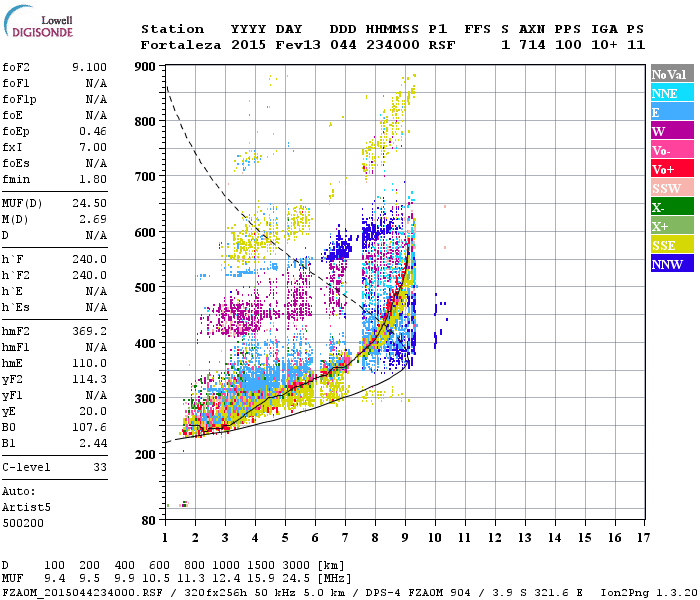Click the MUF value 15.9 in table

tap(262, 579)
